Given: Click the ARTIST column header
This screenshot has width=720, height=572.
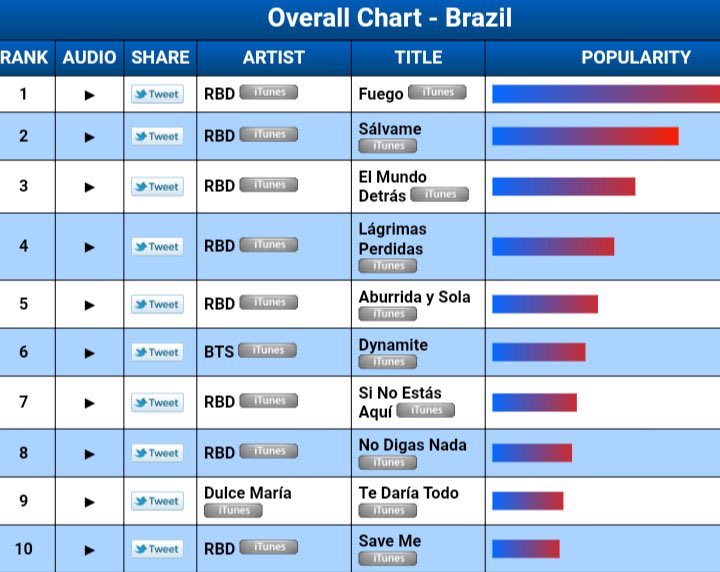Looking at the screenshot, I should point(274,58).
